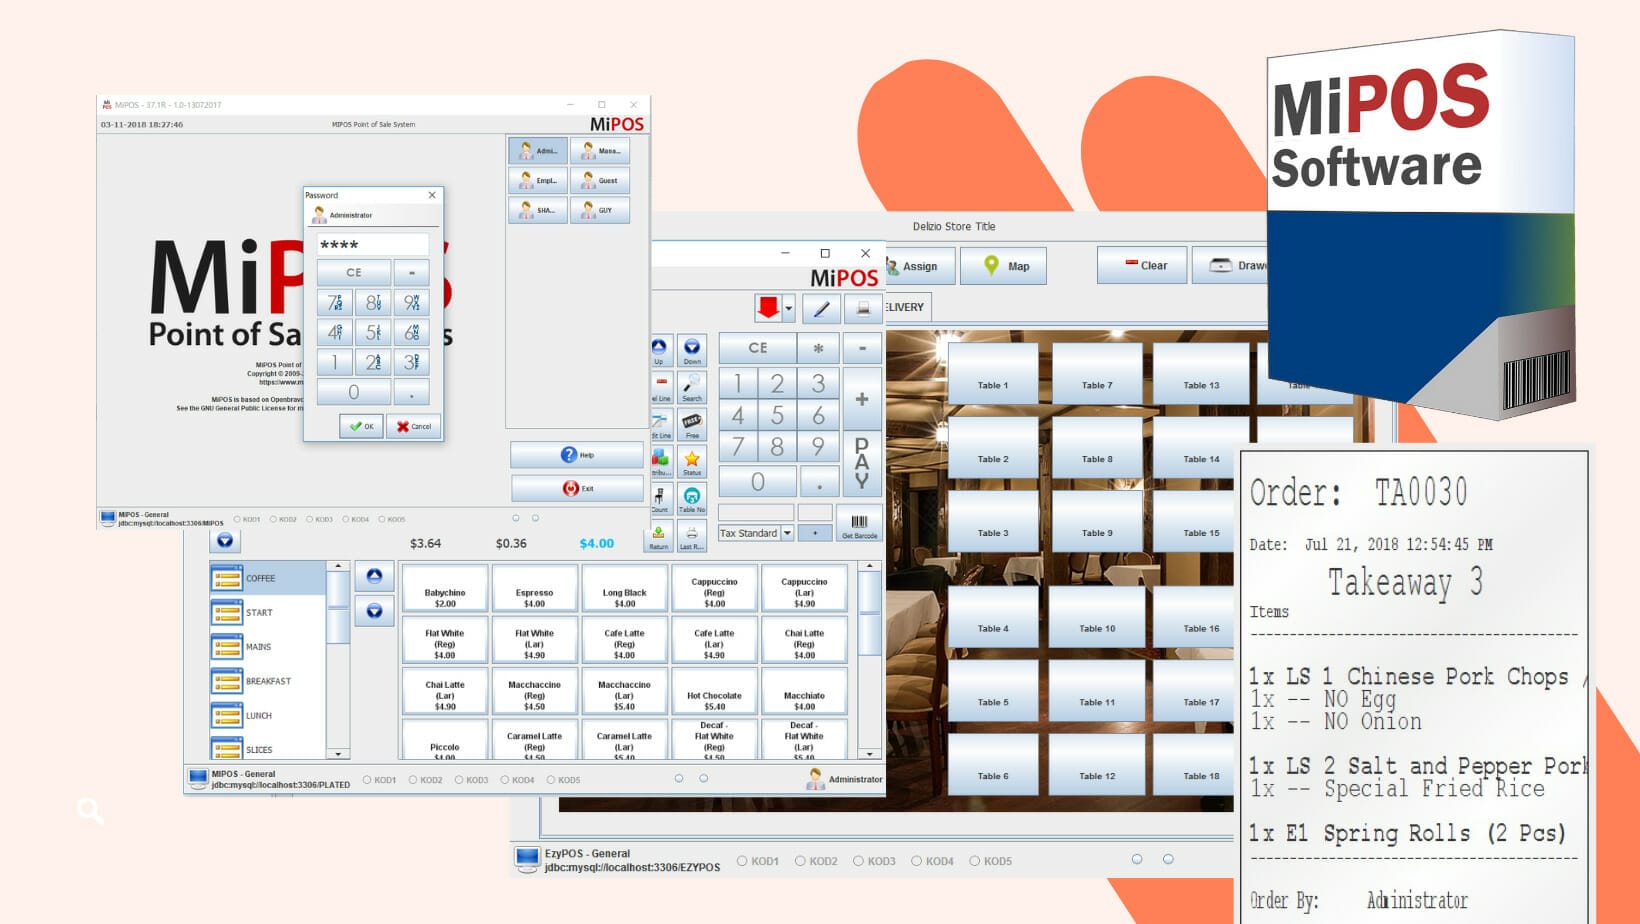Click category list scroll-up arrow

338,566
